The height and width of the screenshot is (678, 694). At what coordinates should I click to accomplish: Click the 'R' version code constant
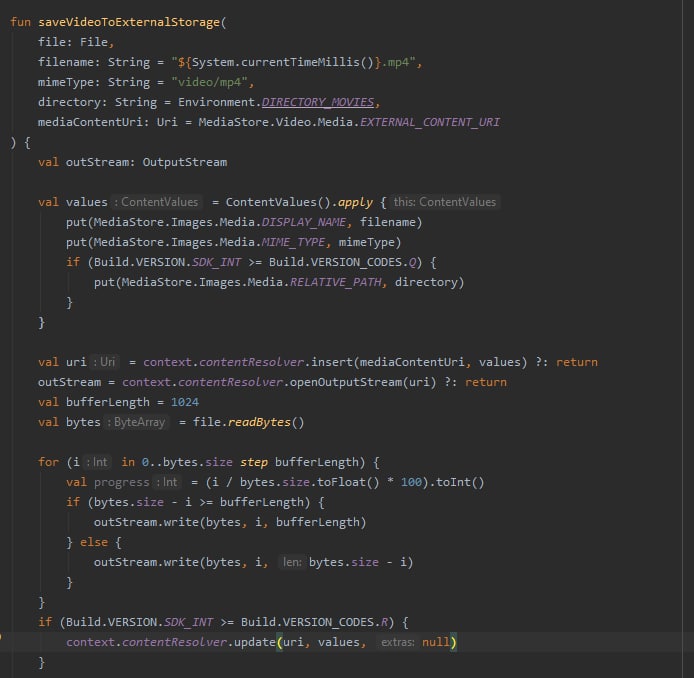pos(384,622)
